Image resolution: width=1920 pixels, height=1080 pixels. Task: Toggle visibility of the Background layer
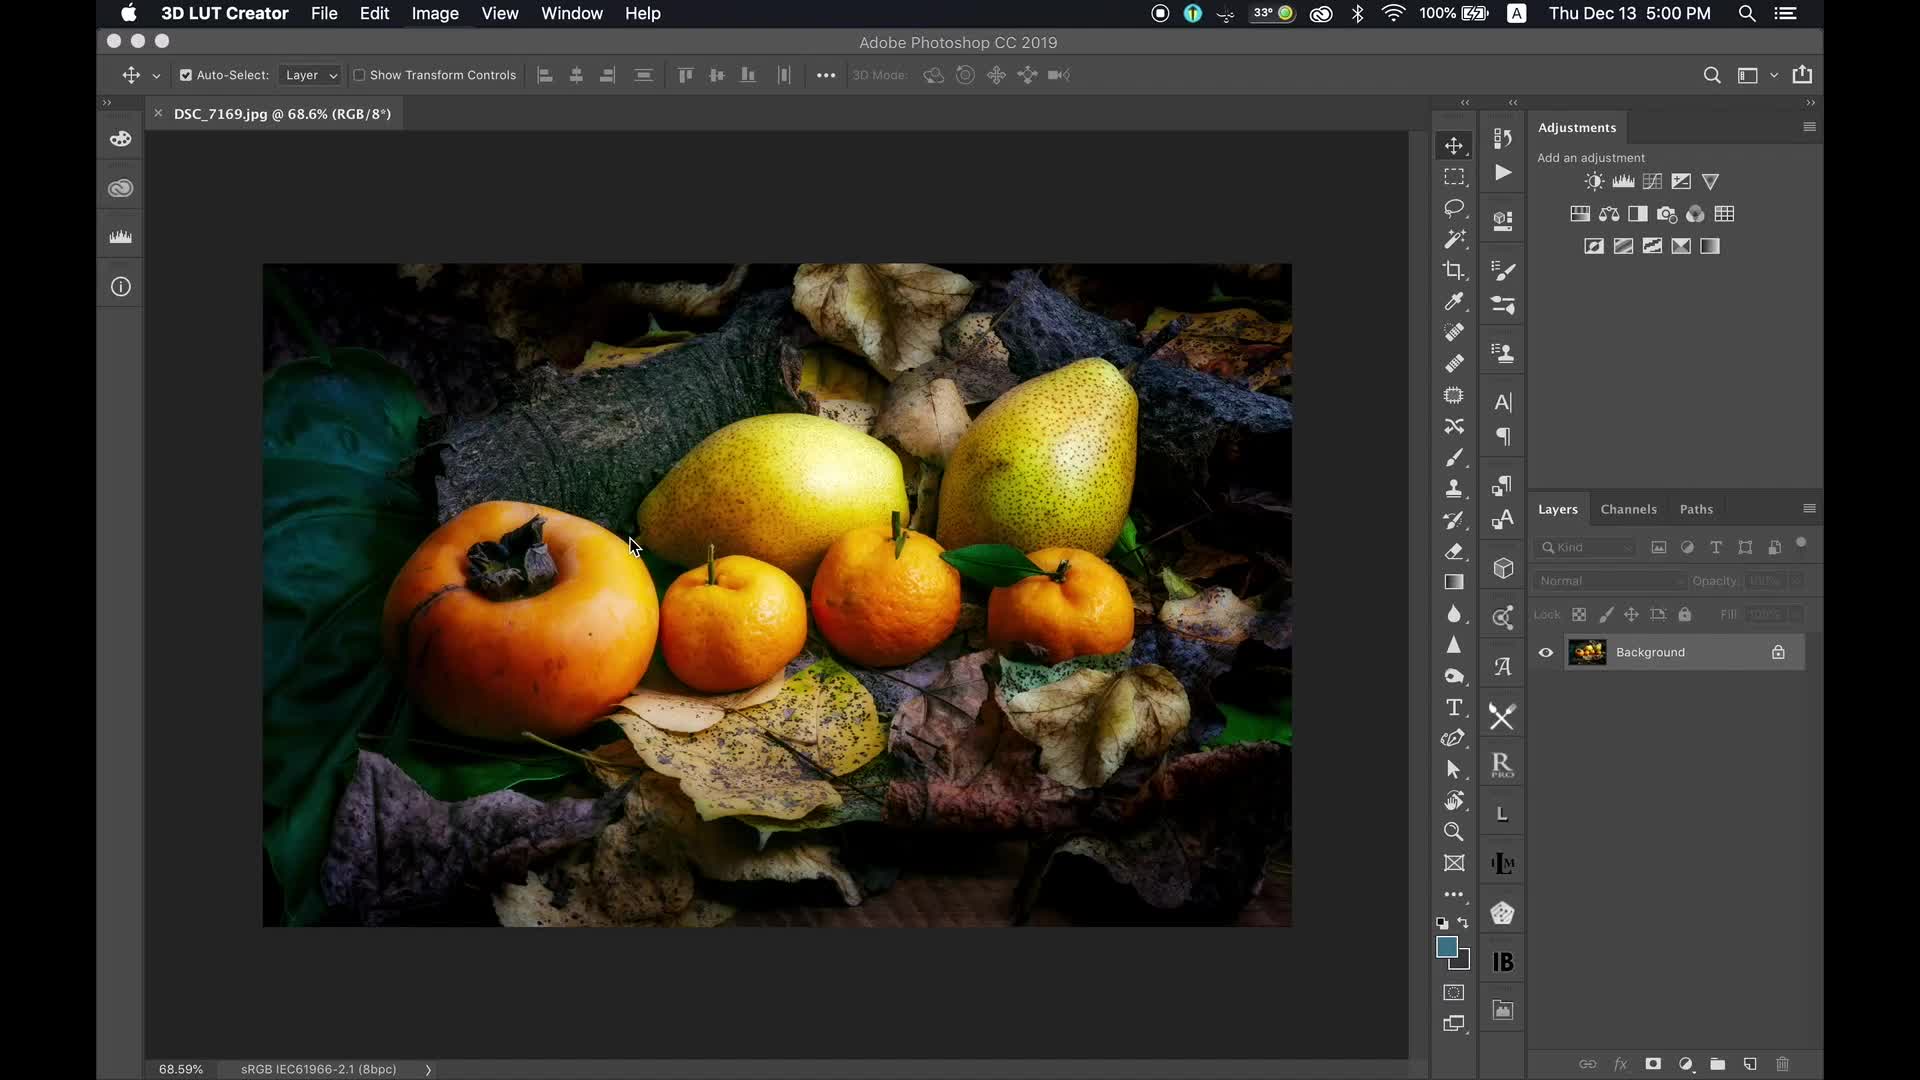(x=1546, y=652)
